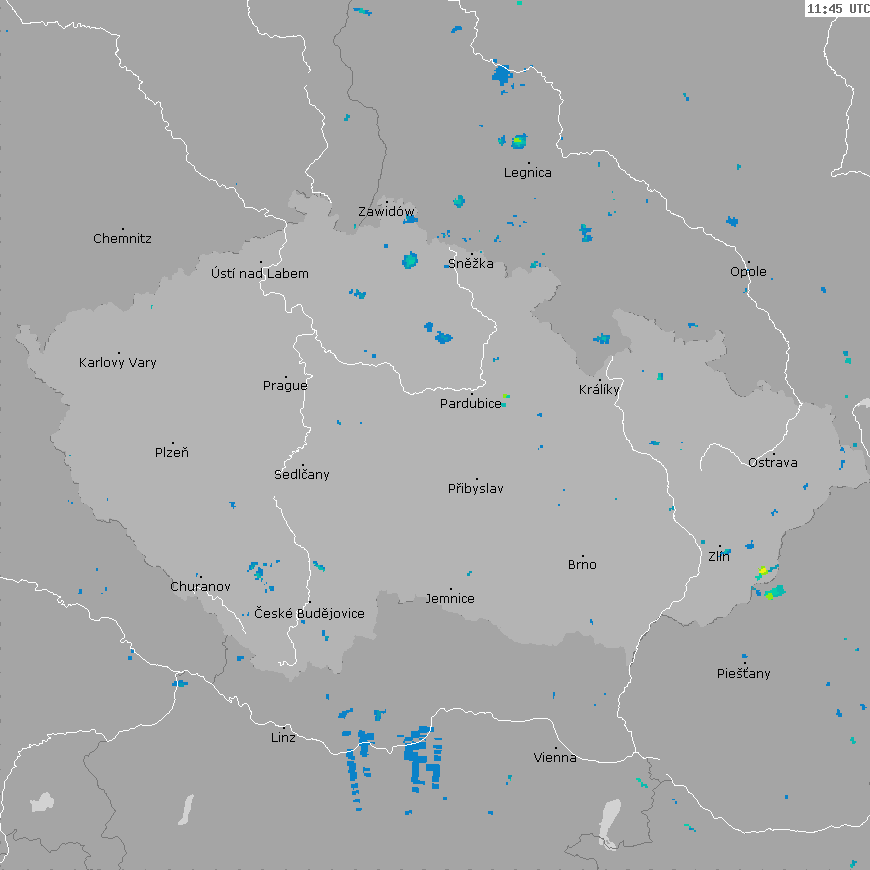This screenshot has width=870, height=870.
Task: Select the Linz city label
Action: (x=283, y=738)
